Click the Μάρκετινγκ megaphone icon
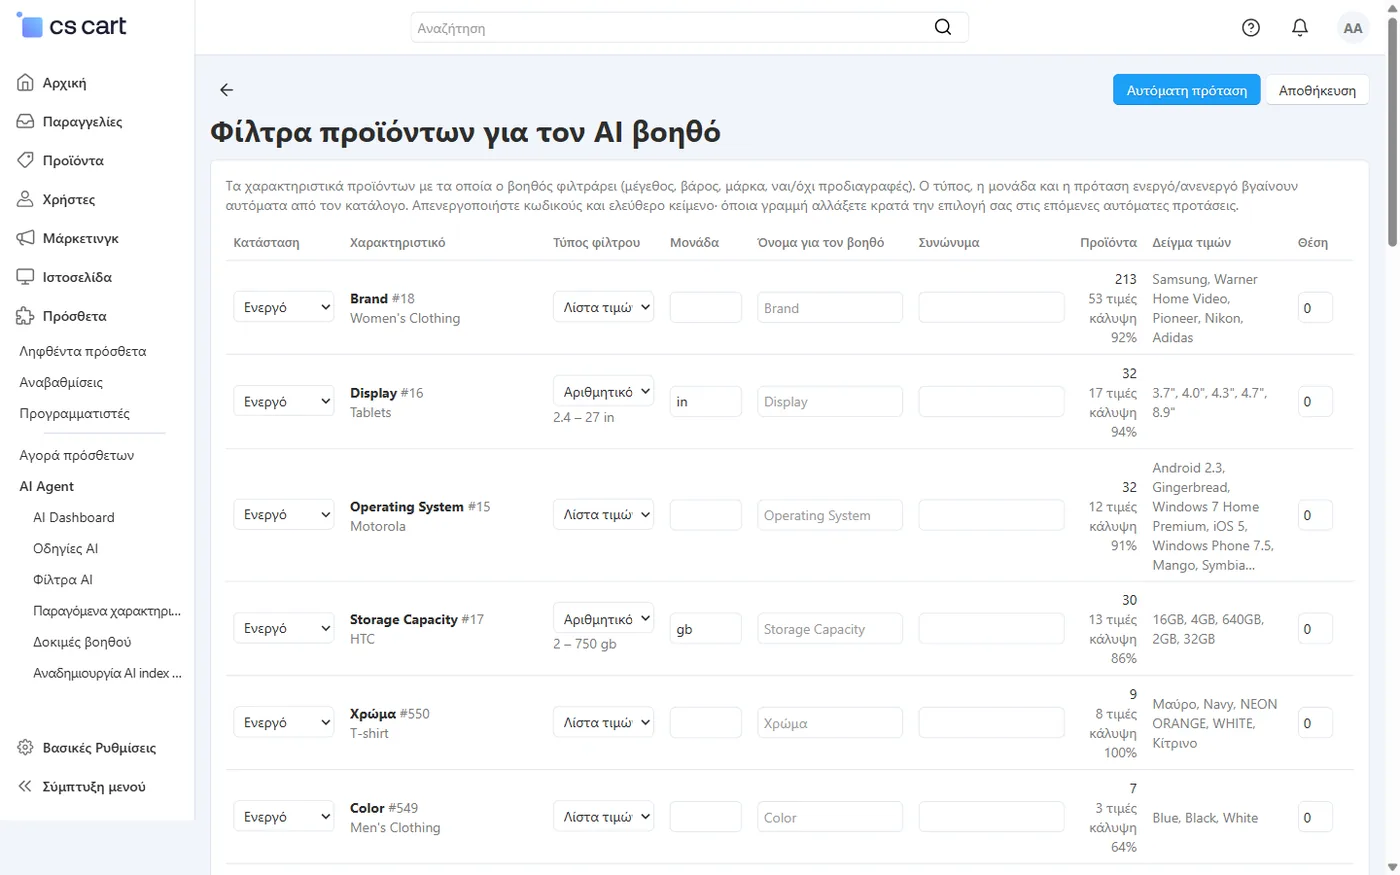This screenshot has width=1400, height=875. tap(26, 238)
